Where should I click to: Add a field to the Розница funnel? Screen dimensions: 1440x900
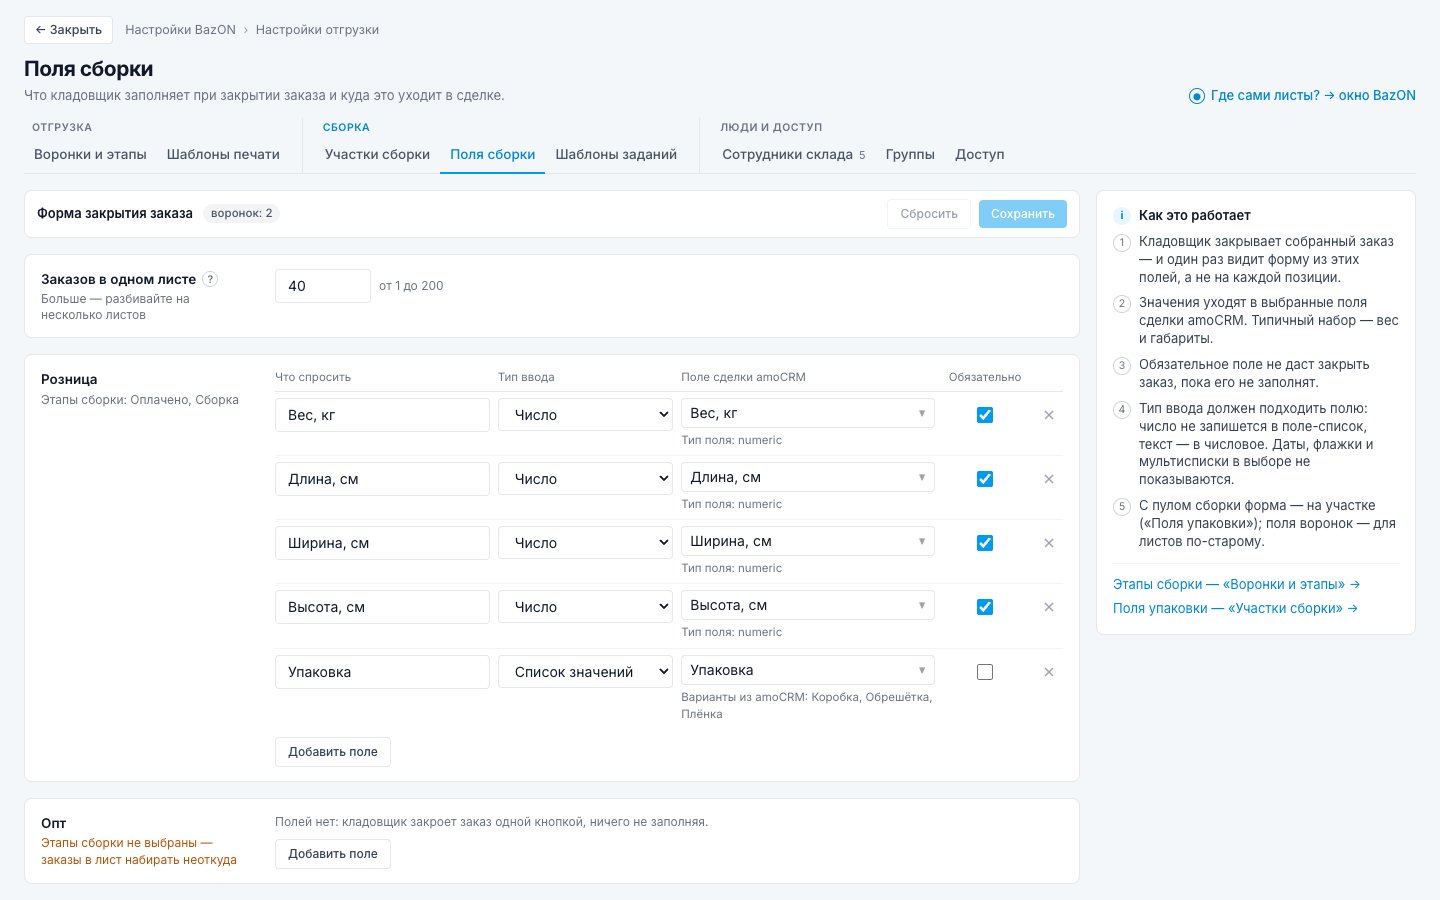point(333,752)
